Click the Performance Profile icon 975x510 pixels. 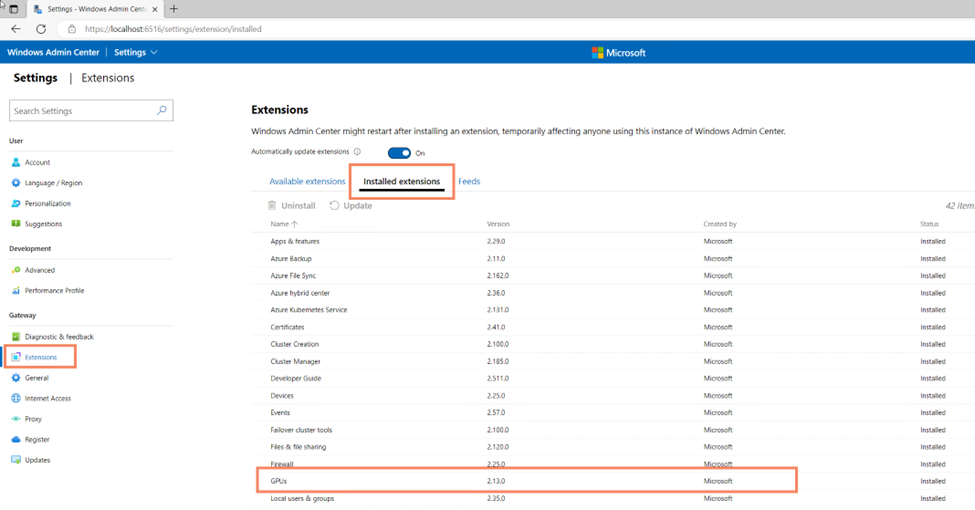tap(16, 290)
